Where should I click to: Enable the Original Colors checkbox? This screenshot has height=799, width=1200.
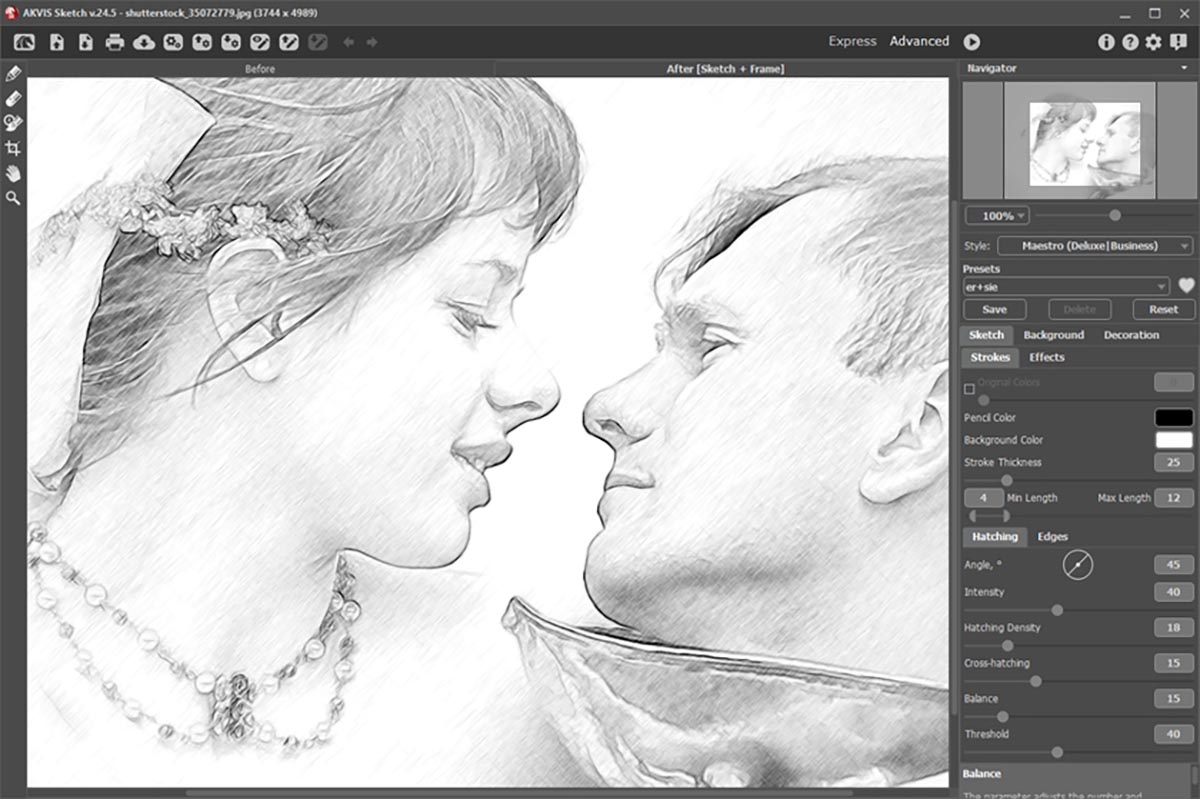point(969,388)
